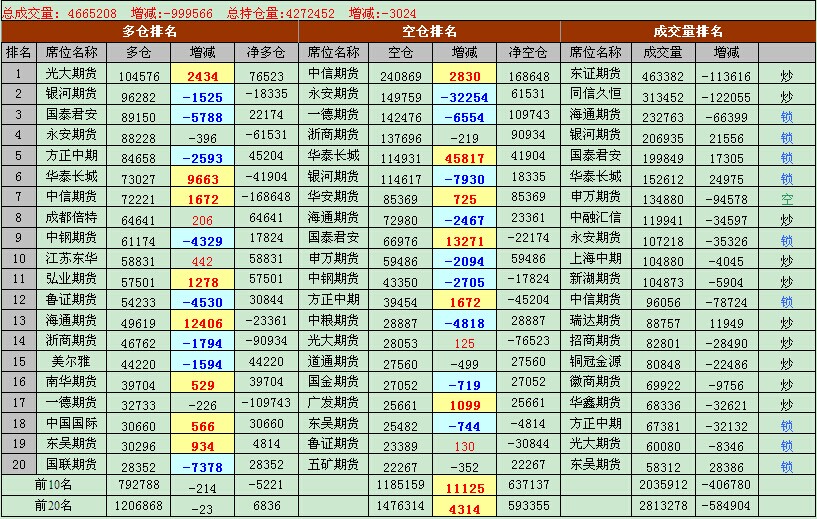The width and height of the screenshot is (817, 519).
Task: Click the 空仓排名 section header
Action: point(429,32)
